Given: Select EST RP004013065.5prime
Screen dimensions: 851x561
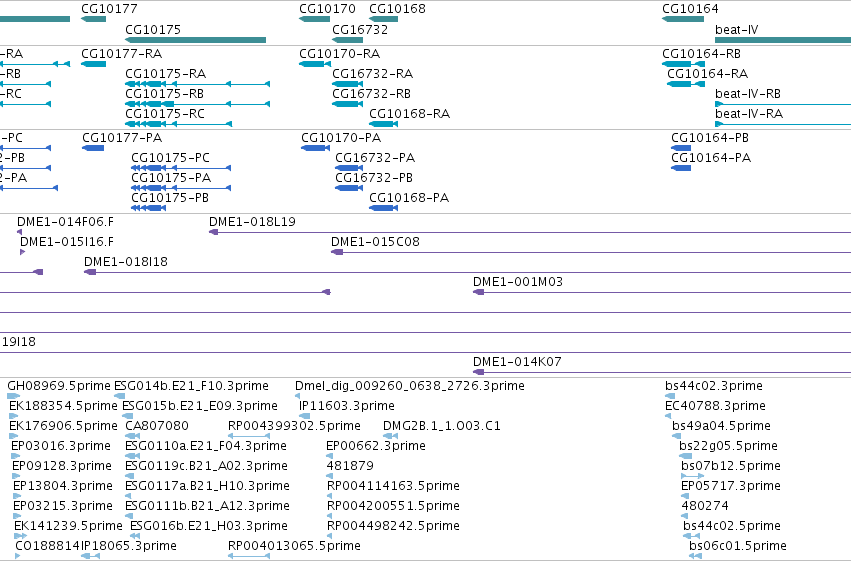Looking at the screenshot, I should (249, 556).
